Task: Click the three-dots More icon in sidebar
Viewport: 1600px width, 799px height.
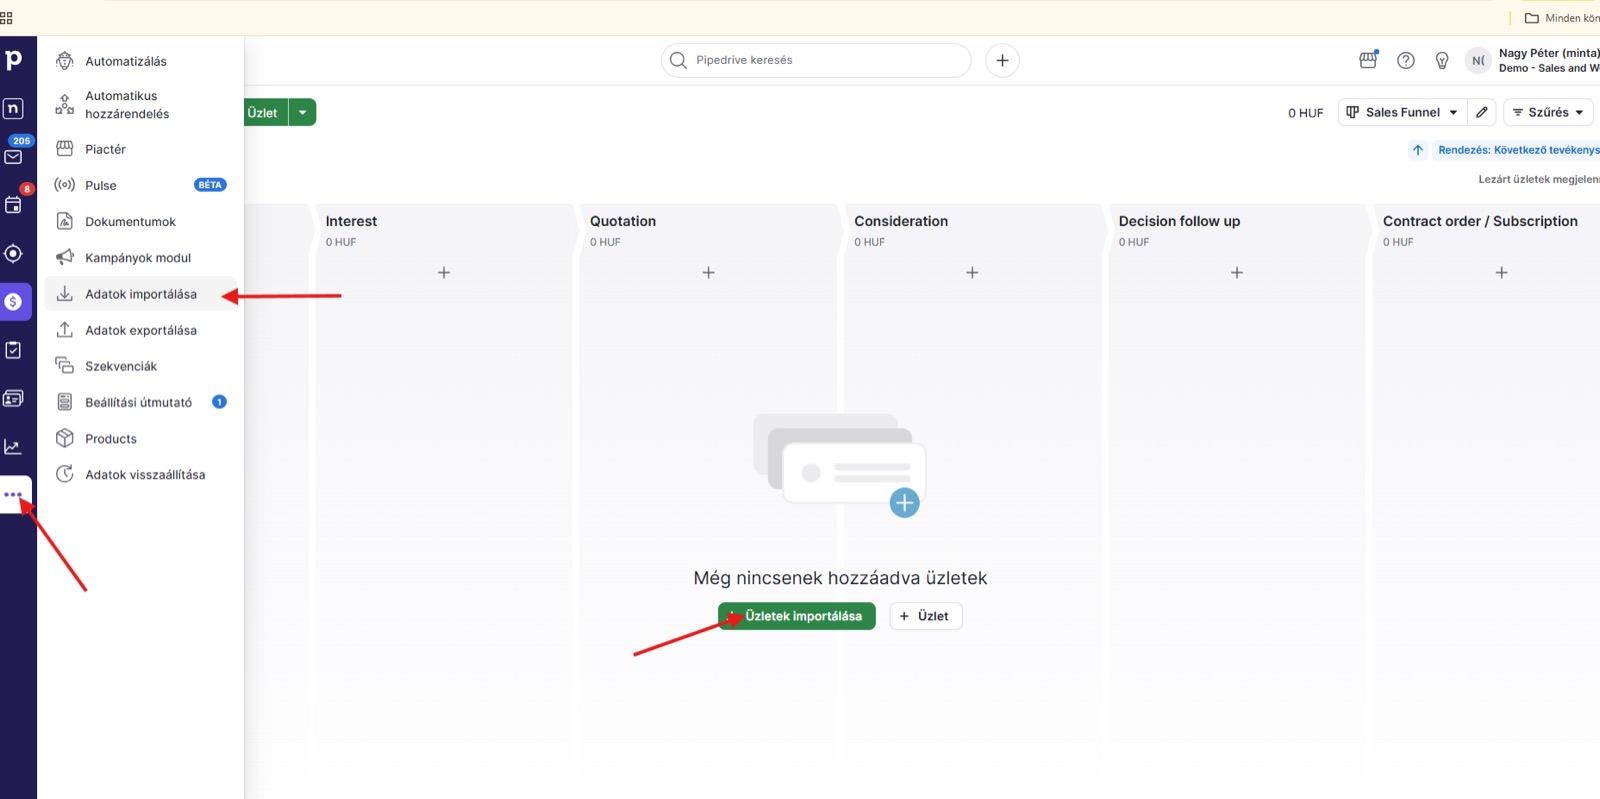Action: coord(13,494)
